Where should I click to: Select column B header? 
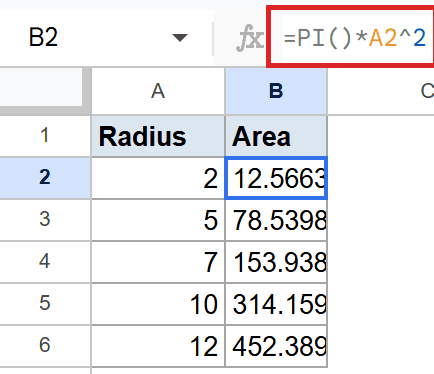(x=276, y=91)
